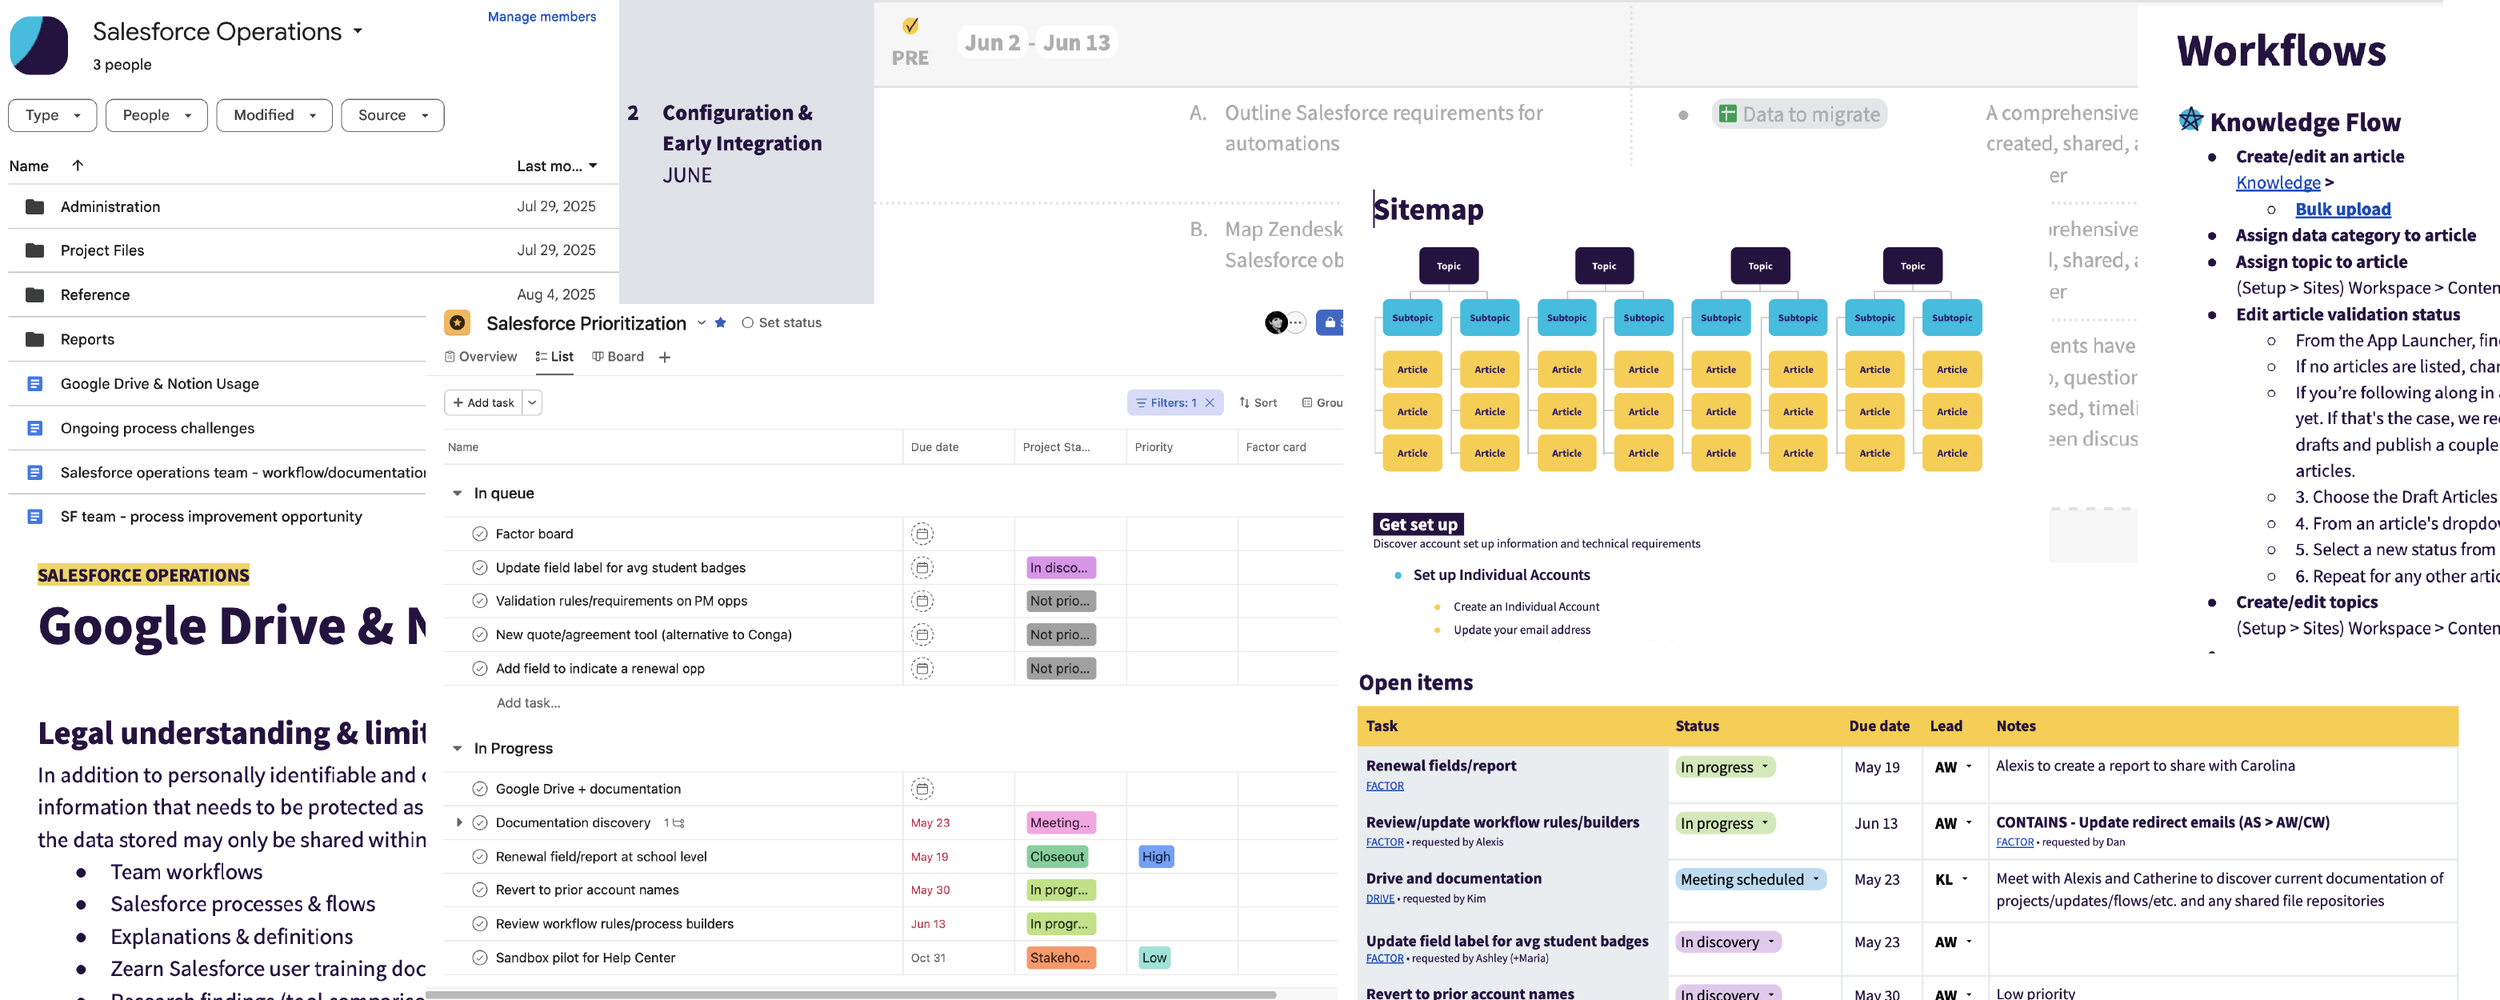The width and height of the screenshot is (2500, 1000).
Task: Set due date for New quote/agreement tool
Action: pos(922,635)
